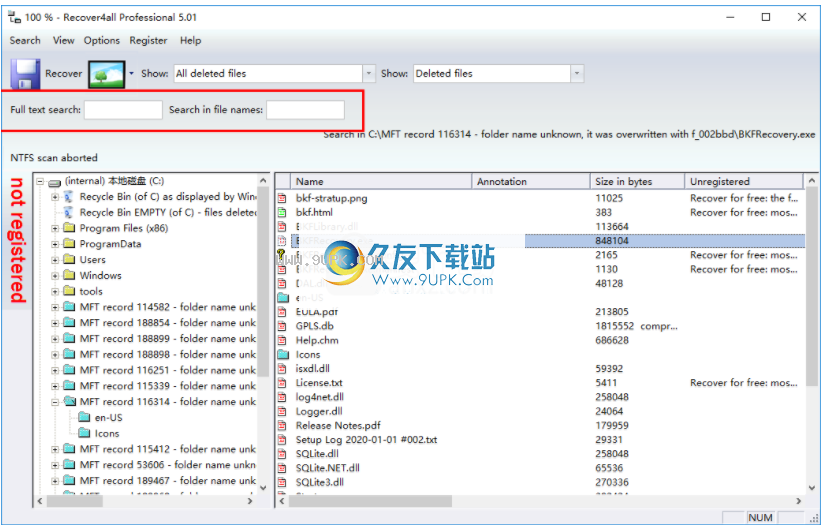The image size is (824, 526).
Task: Open the Register menu
Action: (x=148, y=40)
